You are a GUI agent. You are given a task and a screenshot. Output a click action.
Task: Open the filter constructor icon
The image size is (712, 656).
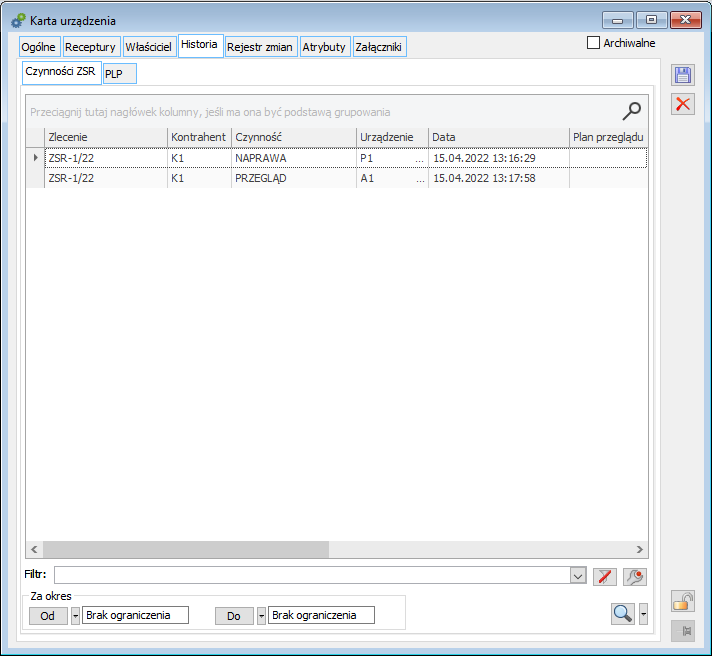[635, 575]
